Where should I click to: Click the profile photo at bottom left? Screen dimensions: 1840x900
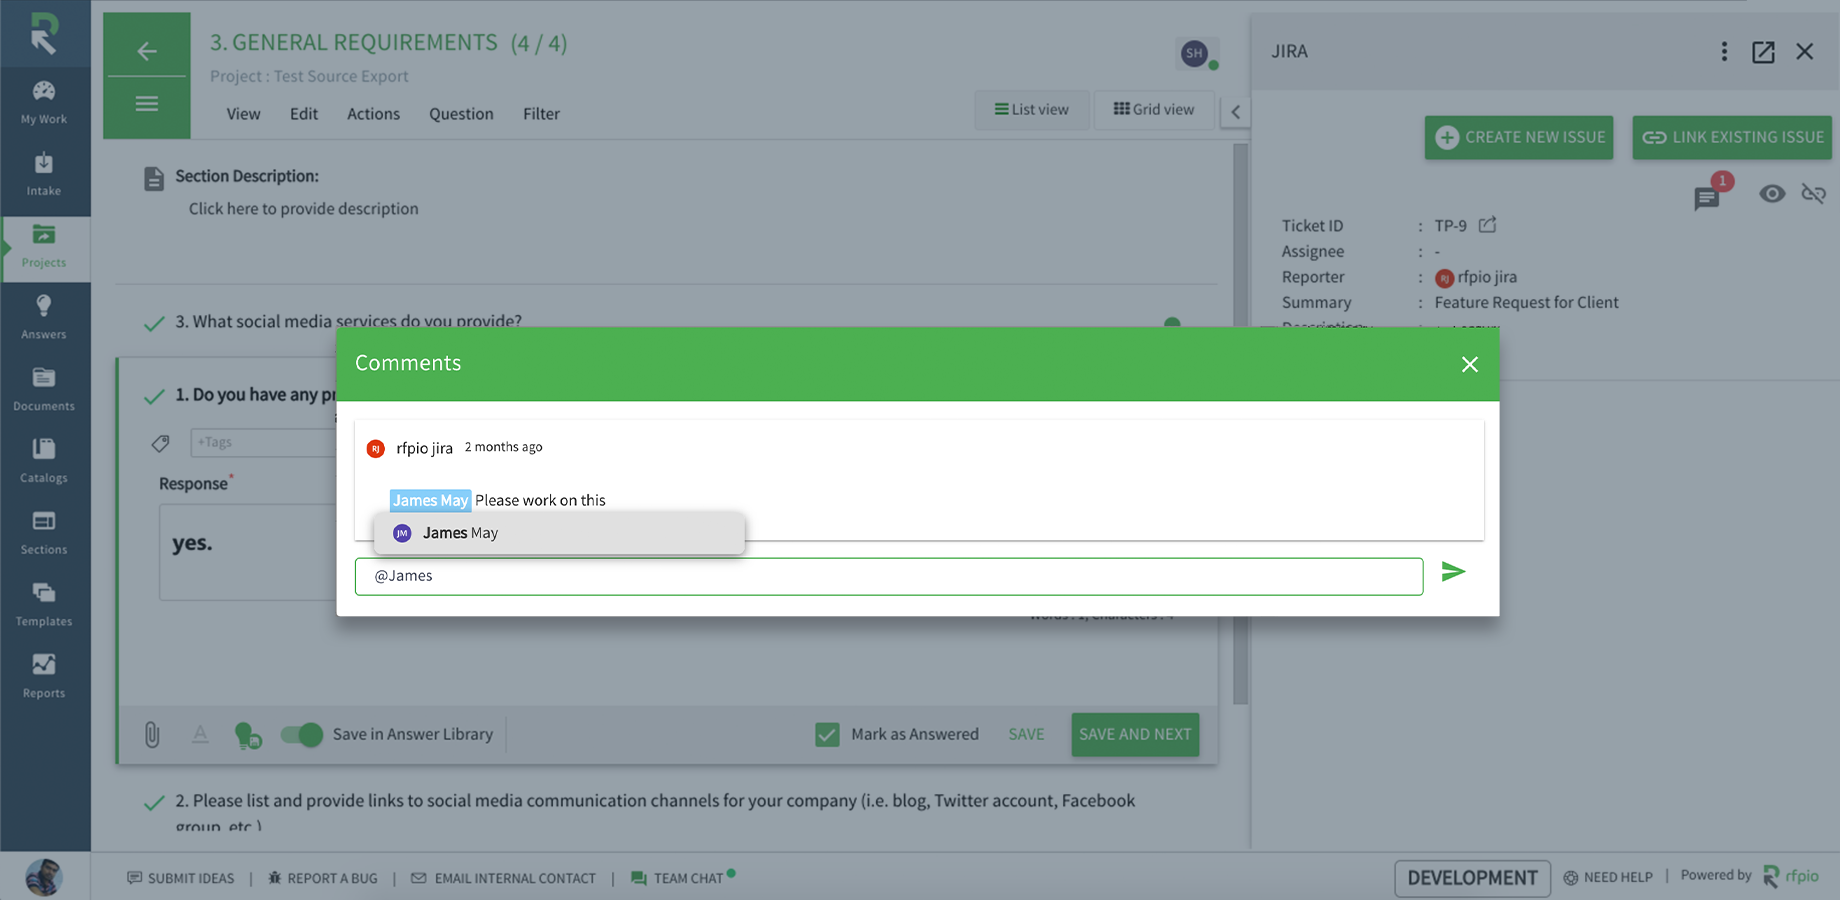coord(43,877)
